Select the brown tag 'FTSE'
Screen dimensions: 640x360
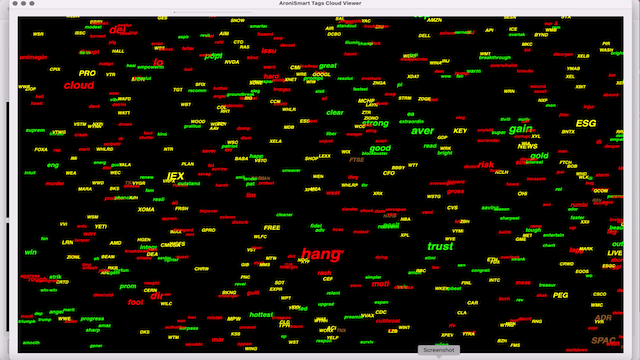click(356, 160)
